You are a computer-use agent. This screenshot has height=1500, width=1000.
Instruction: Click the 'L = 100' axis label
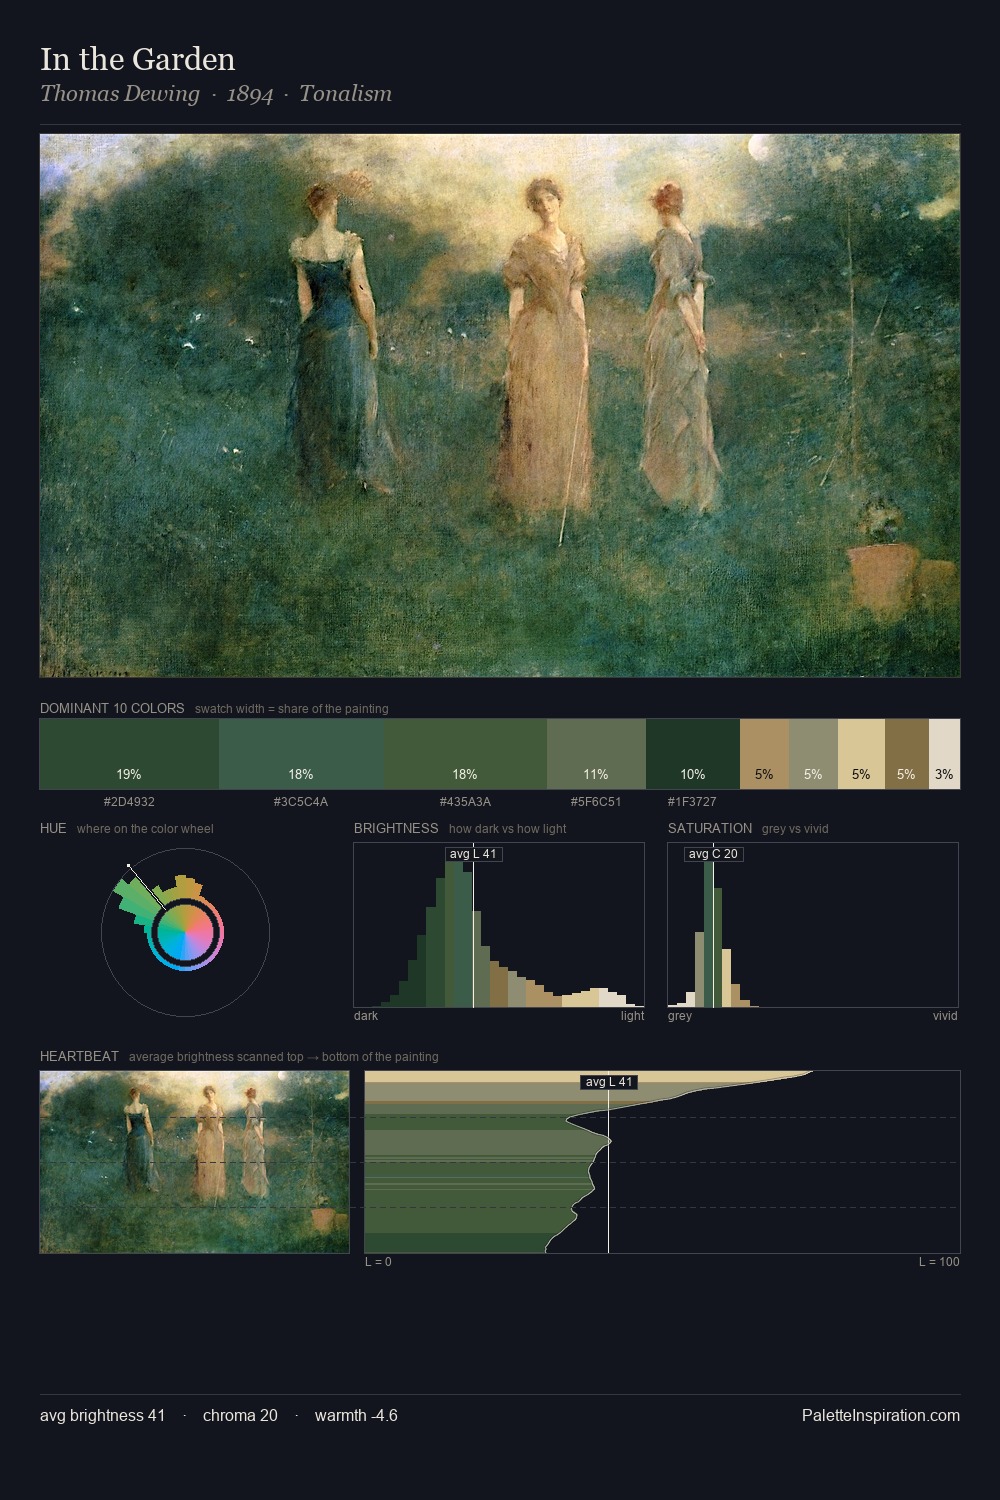(x=939, y=1262)
